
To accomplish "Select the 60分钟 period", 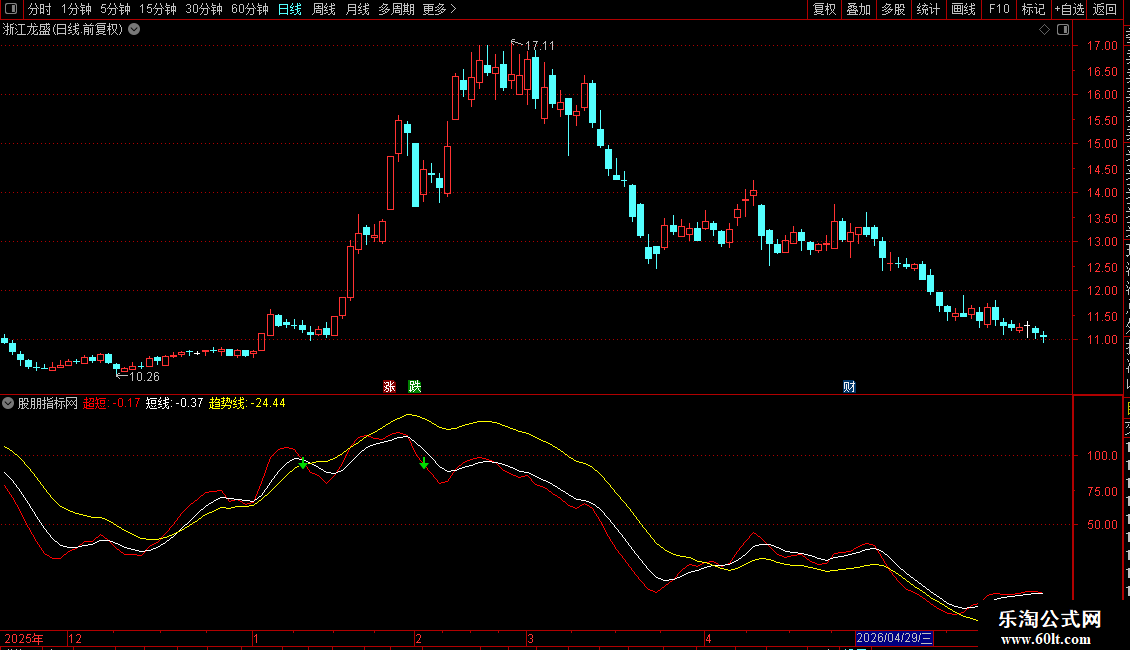I will (x=250, y=9).
